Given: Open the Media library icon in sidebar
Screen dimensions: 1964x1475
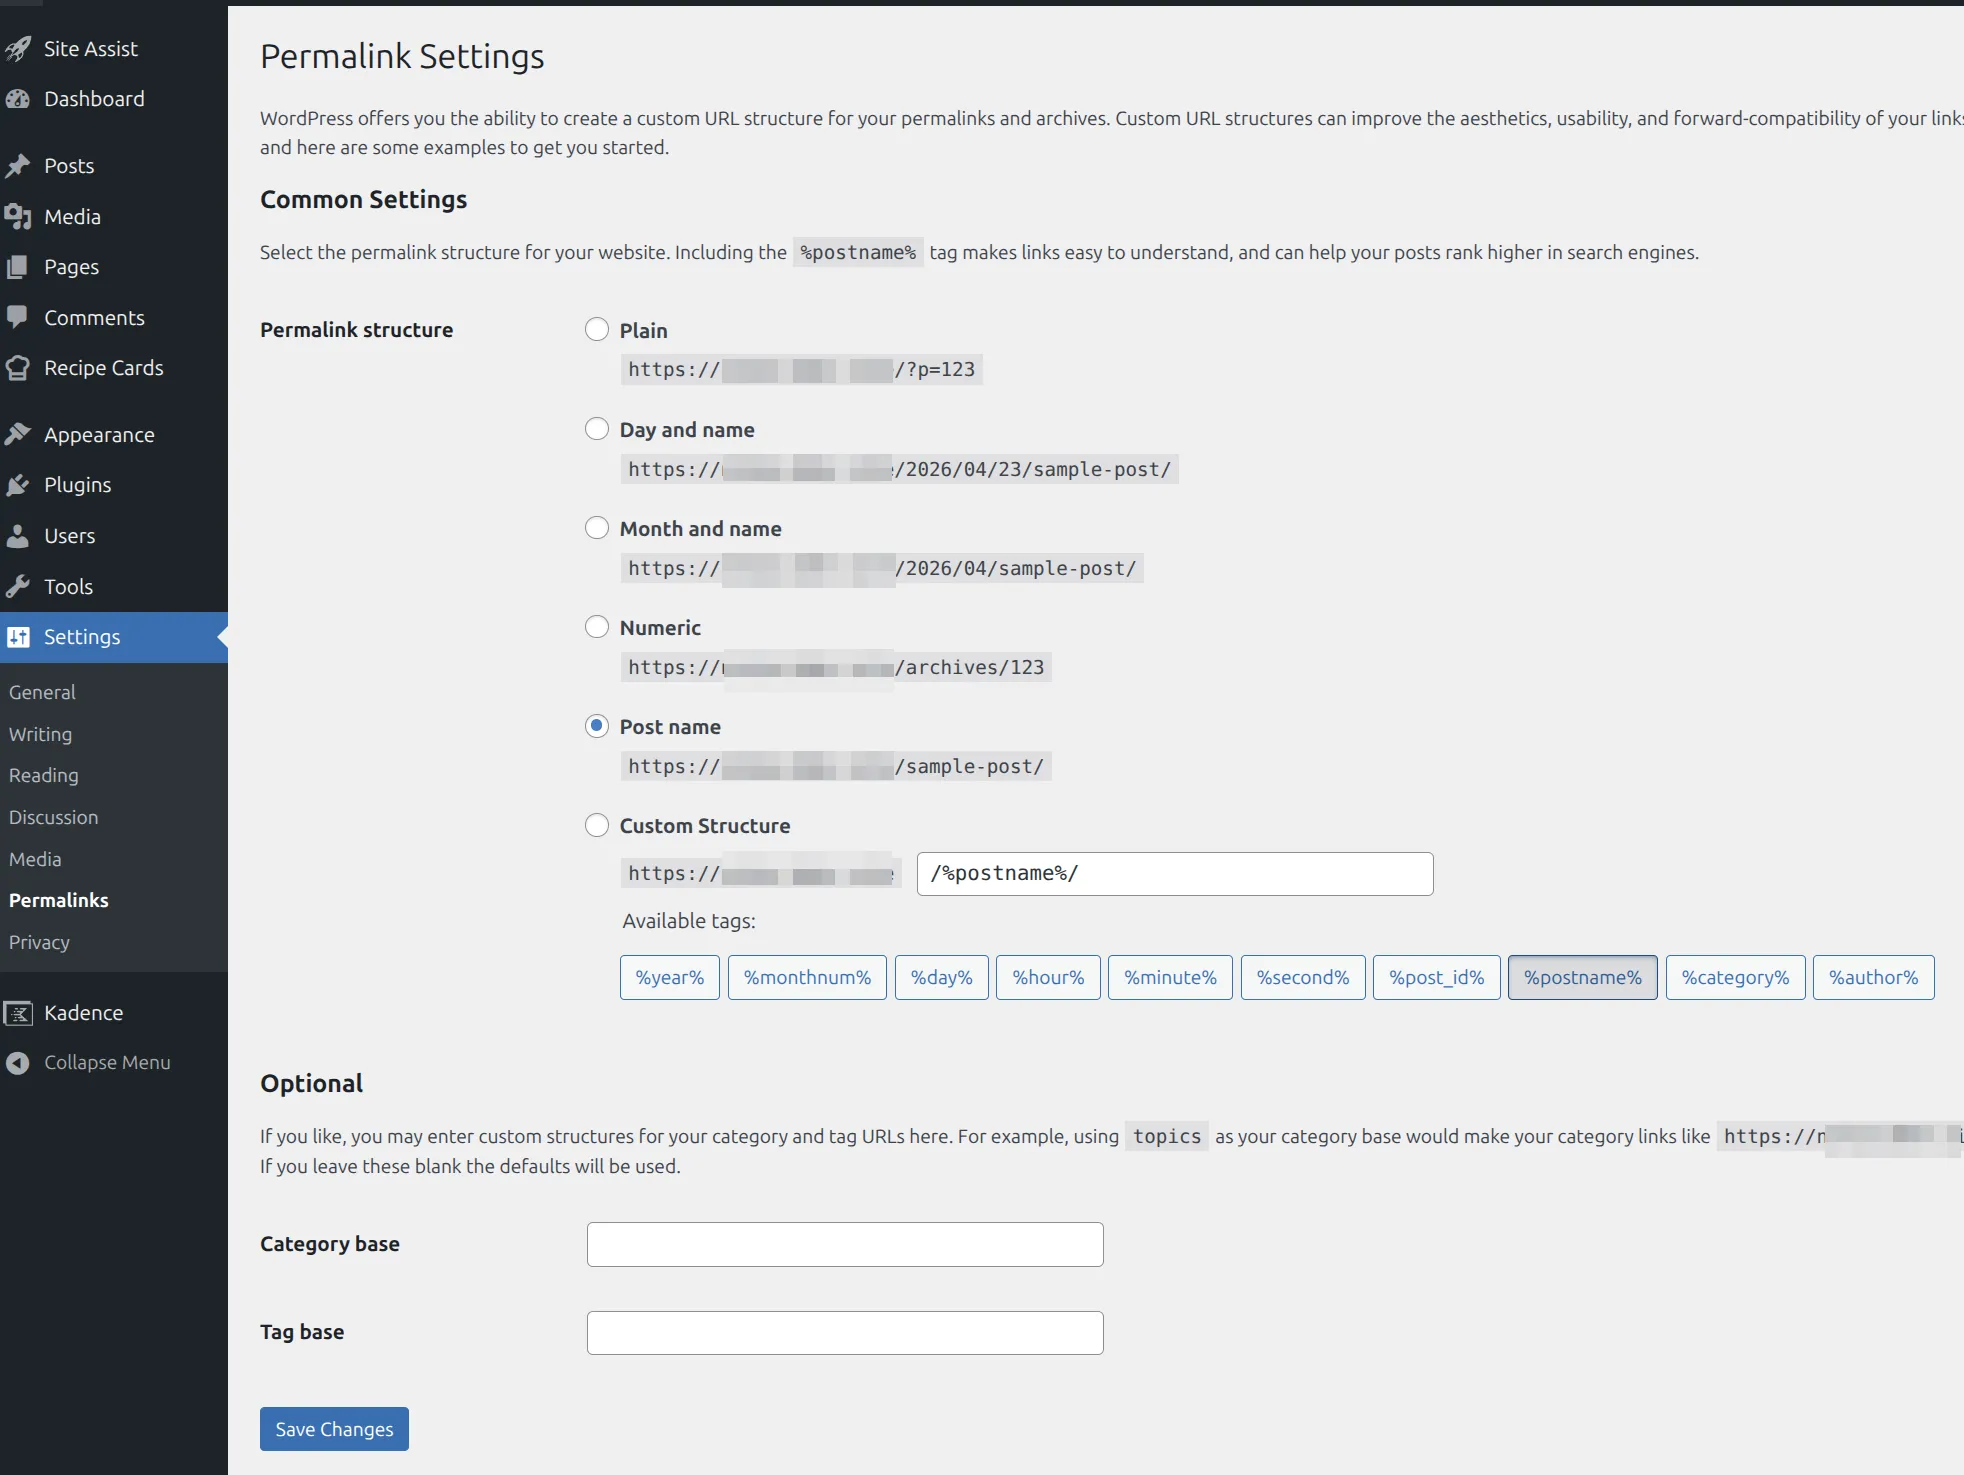Looking at the screenshot, I should pyautogui.click(x=18, y=217).
